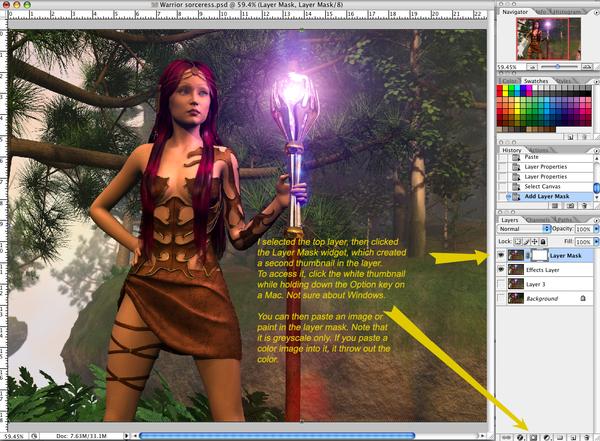The image size is (600, 441).
Task: Create a new adjustment layer via half-circle icon
Action: (547, 437)
